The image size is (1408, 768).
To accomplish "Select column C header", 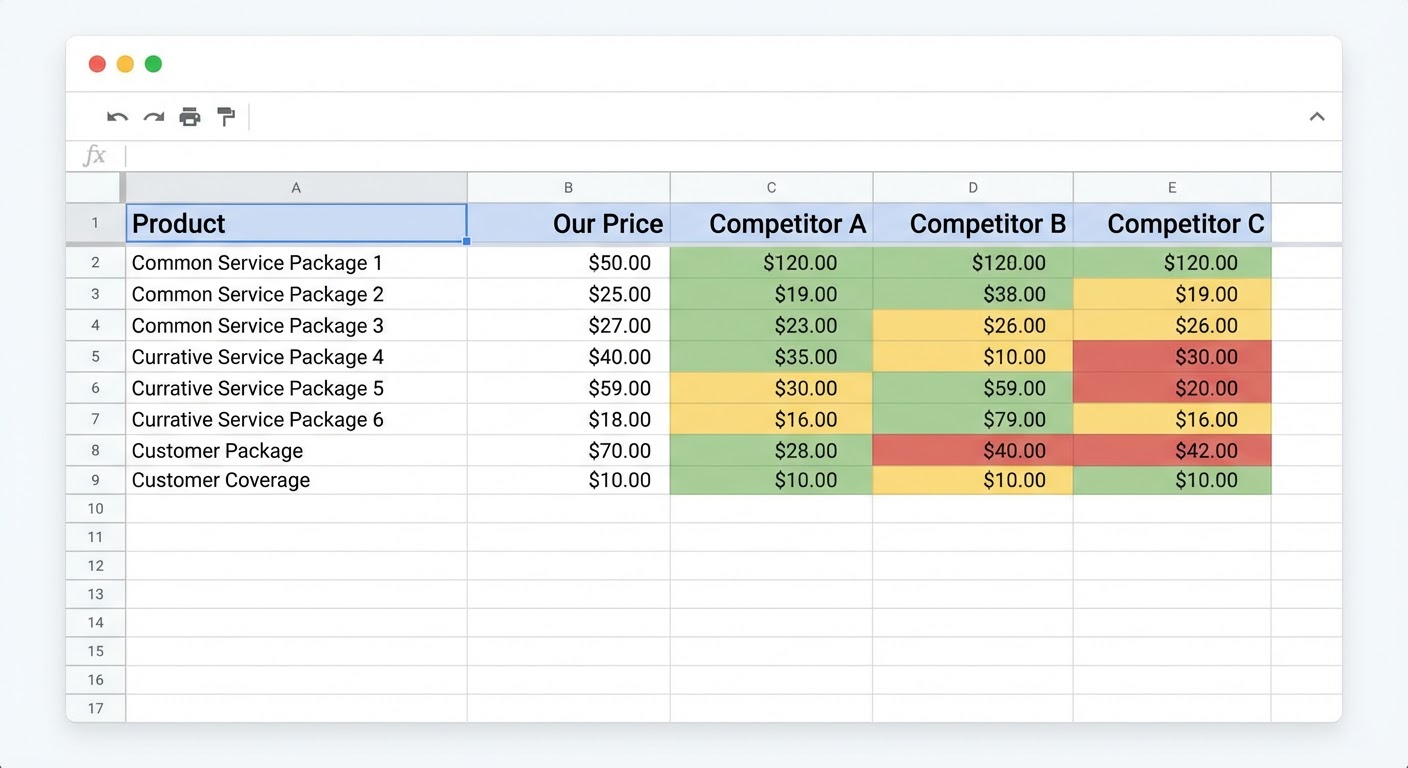I will click(771, 187).
